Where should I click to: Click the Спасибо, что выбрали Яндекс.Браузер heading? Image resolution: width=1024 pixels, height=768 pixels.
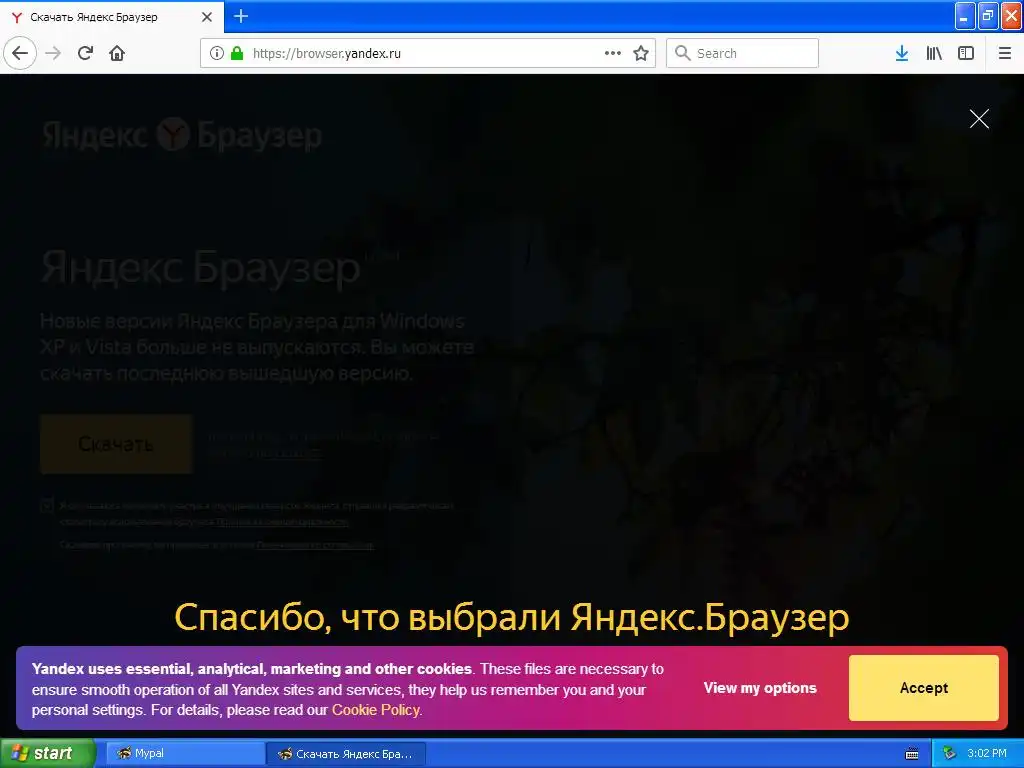click(x=511, y=616)
